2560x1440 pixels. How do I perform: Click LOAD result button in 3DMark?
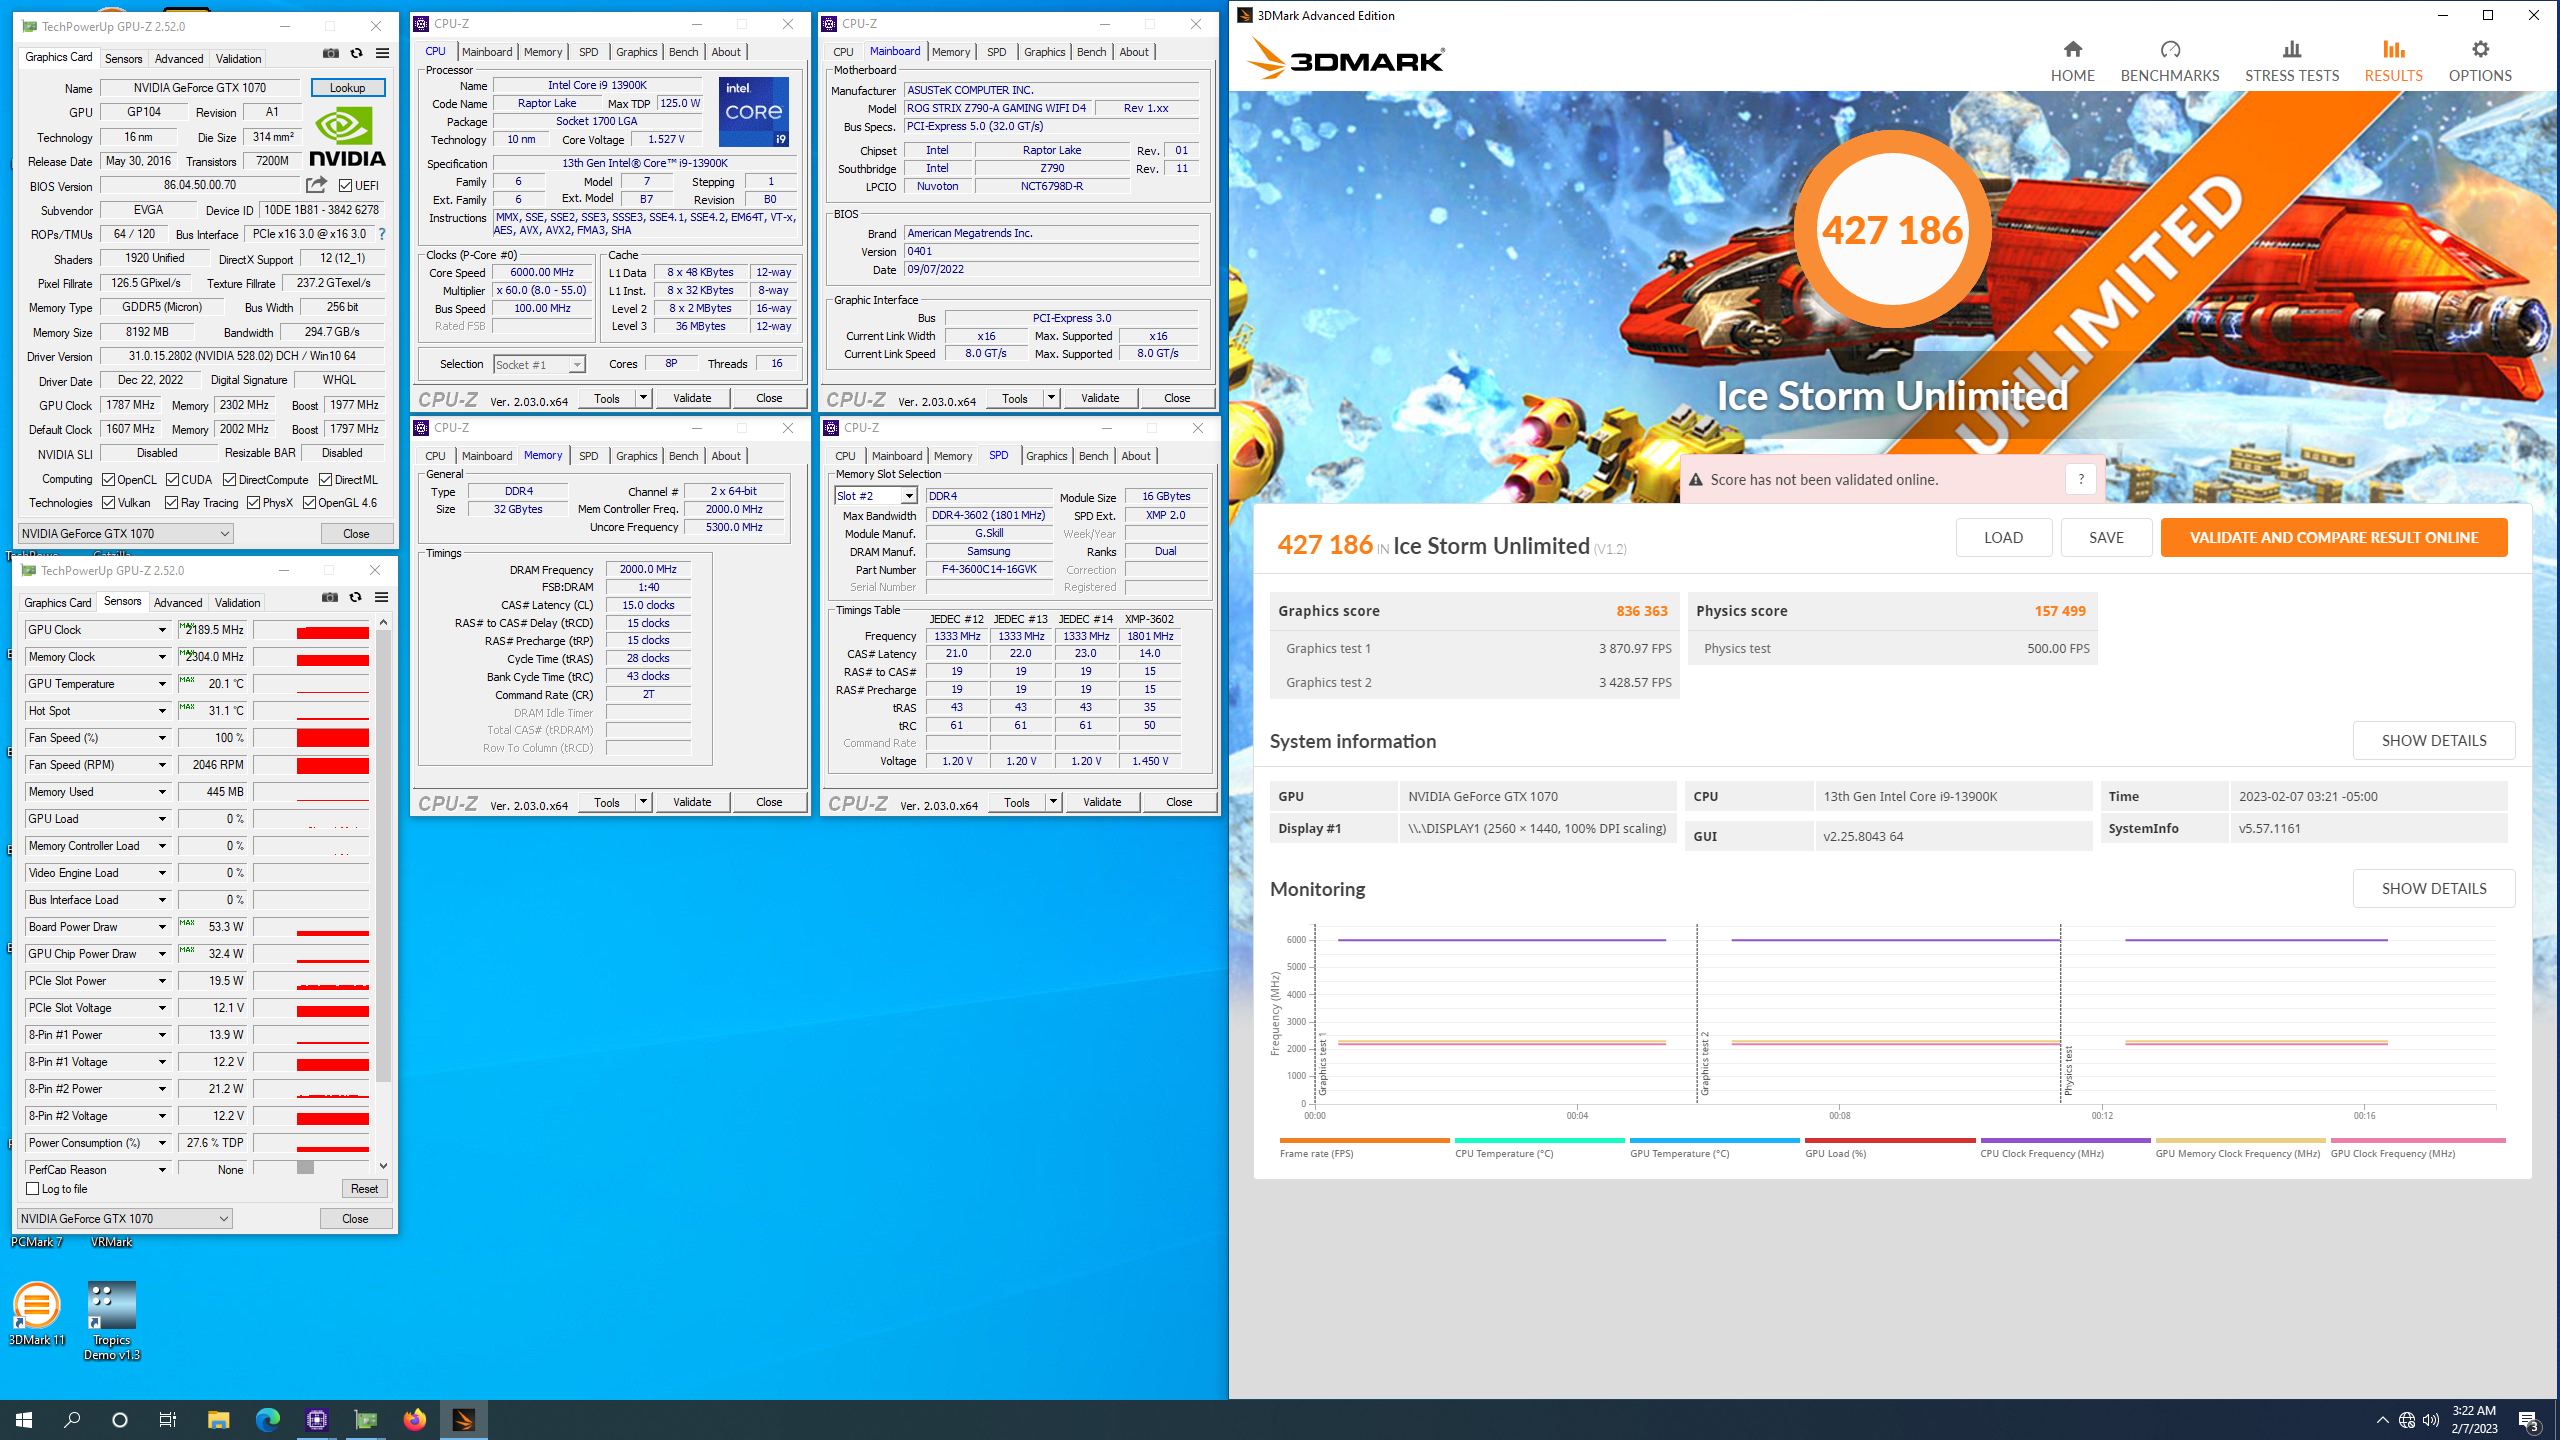[x=2003, y=538]
